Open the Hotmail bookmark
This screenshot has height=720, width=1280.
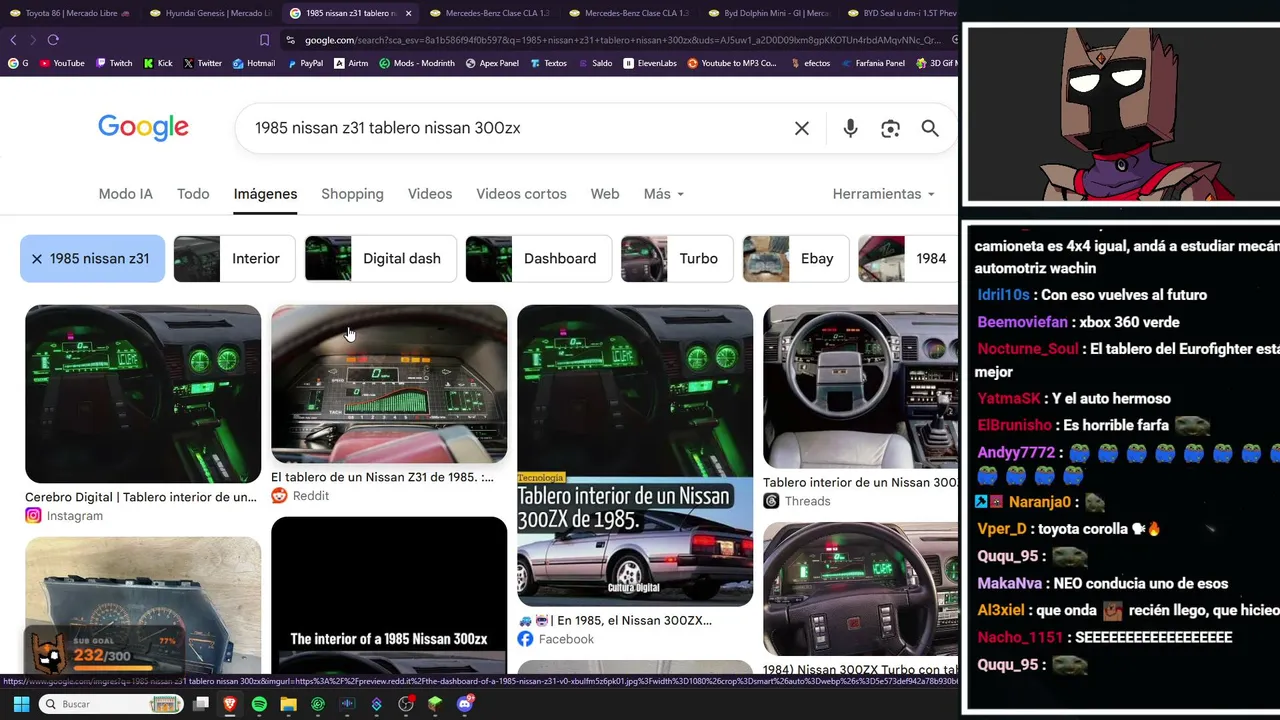254,63
